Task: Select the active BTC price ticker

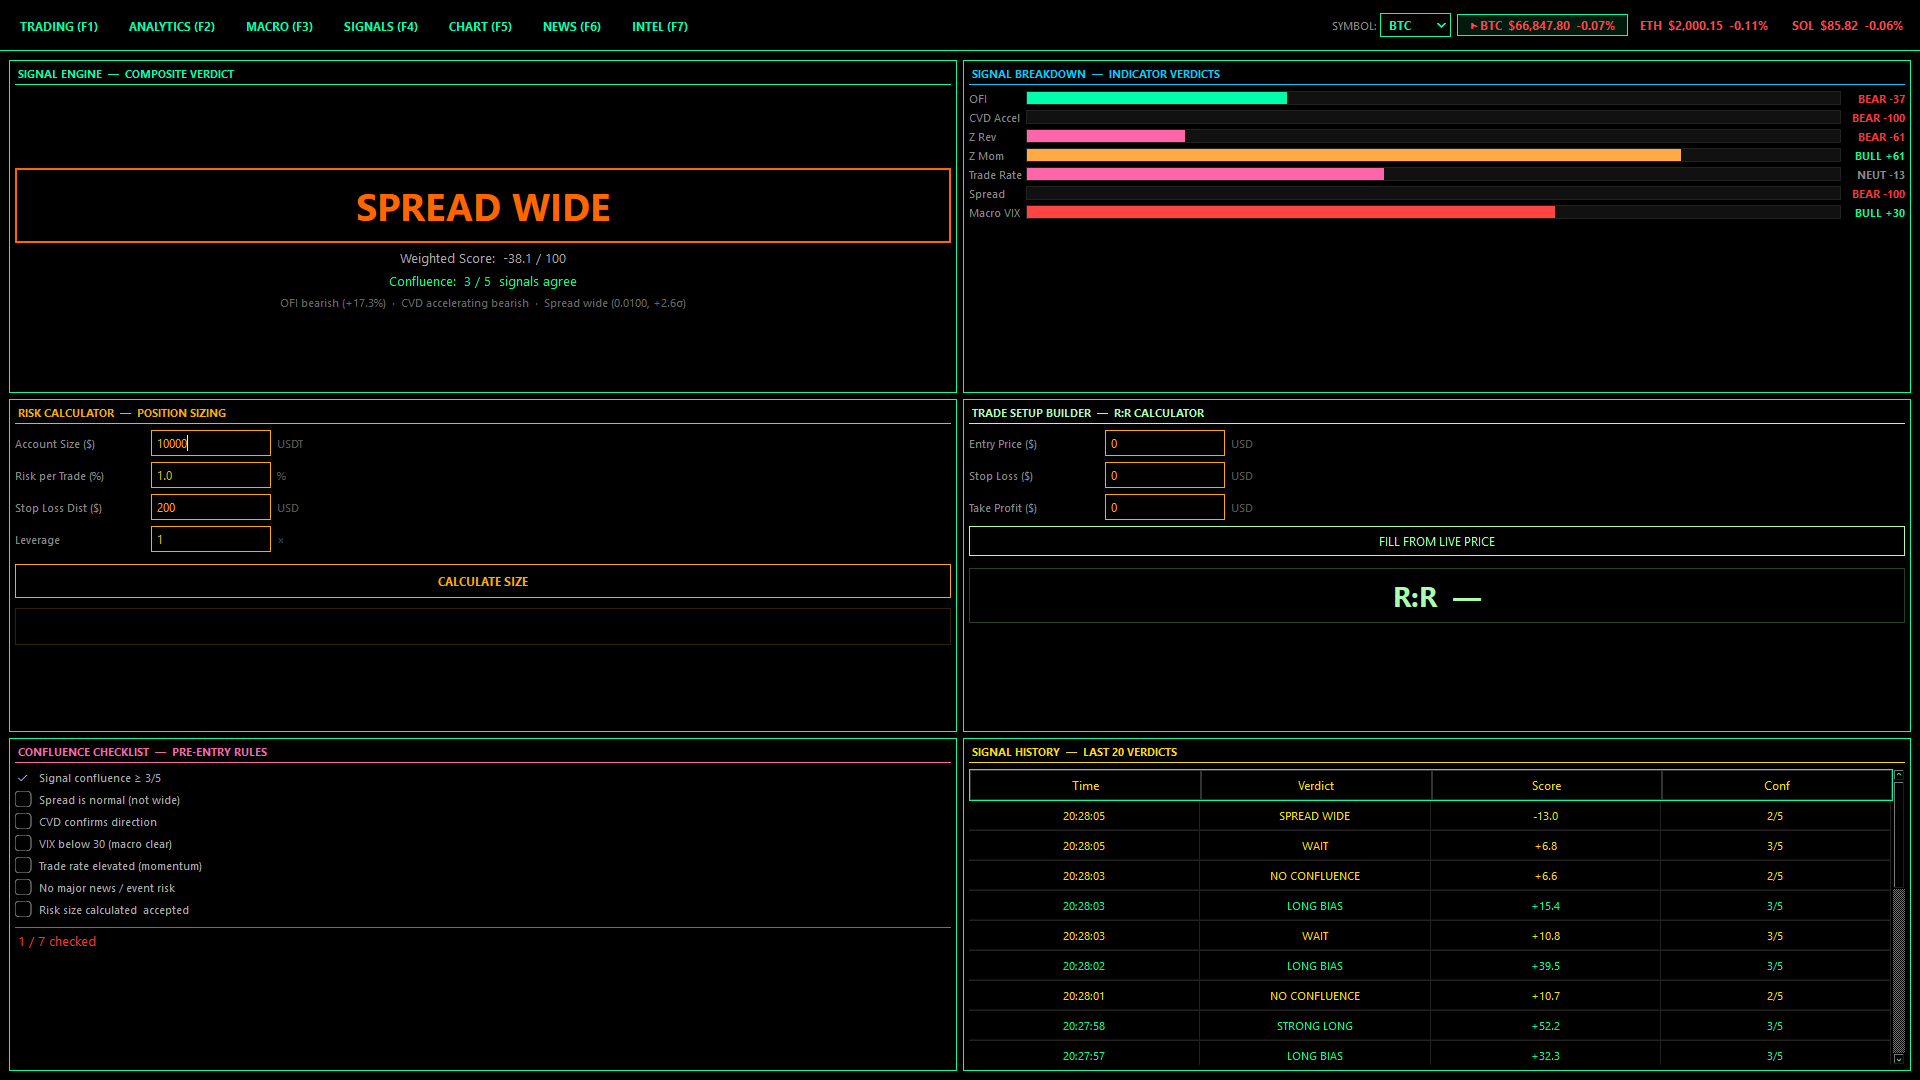Action: (x=1541, y=26)
